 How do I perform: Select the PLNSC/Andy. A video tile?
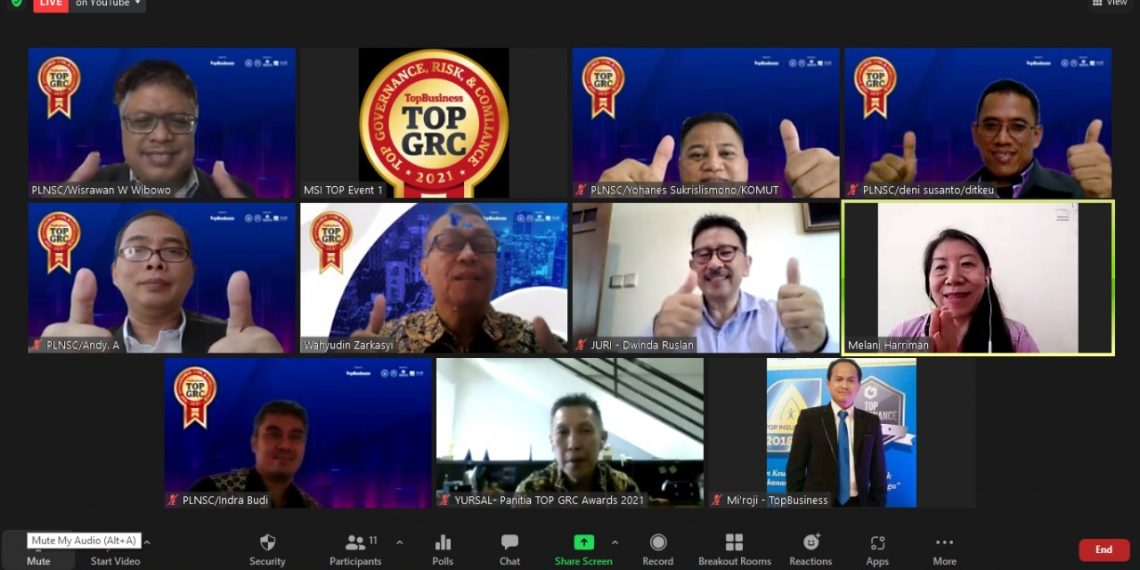[x=162, y=278]
